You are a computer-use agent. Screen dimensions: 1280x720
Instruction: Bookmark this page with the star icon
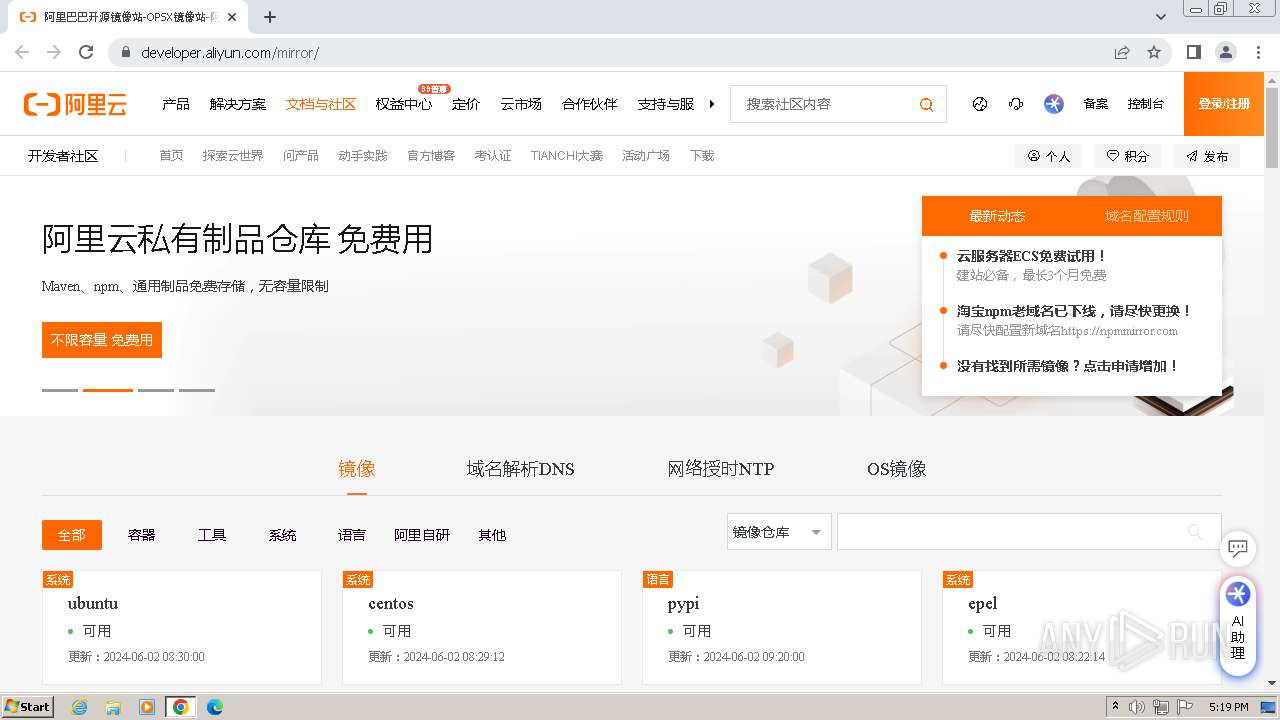1154,52
